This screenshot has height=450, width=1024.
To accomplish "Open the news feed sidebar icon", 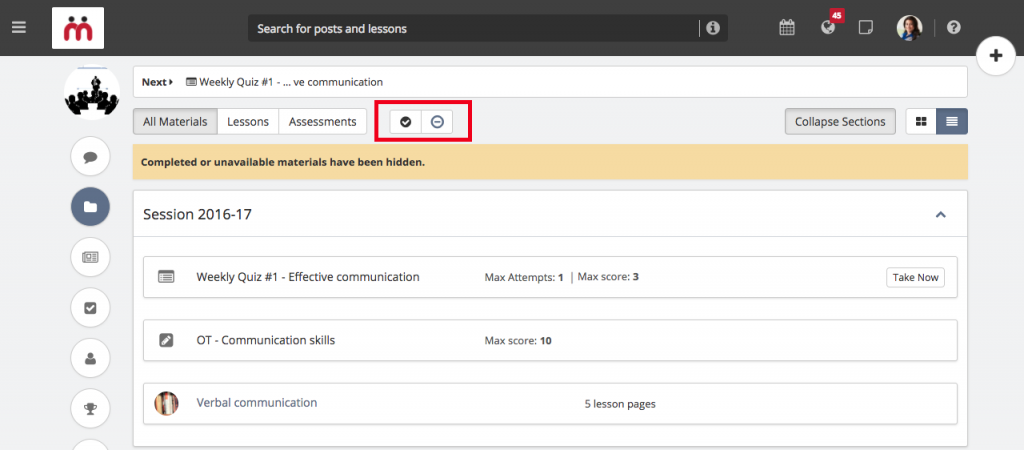I will 90,257.
